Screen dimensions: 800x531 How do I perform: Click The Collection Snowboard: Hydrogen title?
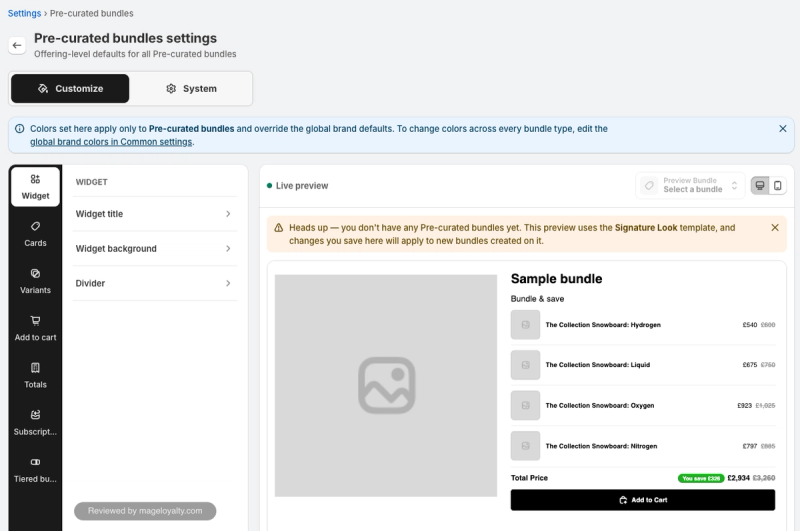pos(603,324)
